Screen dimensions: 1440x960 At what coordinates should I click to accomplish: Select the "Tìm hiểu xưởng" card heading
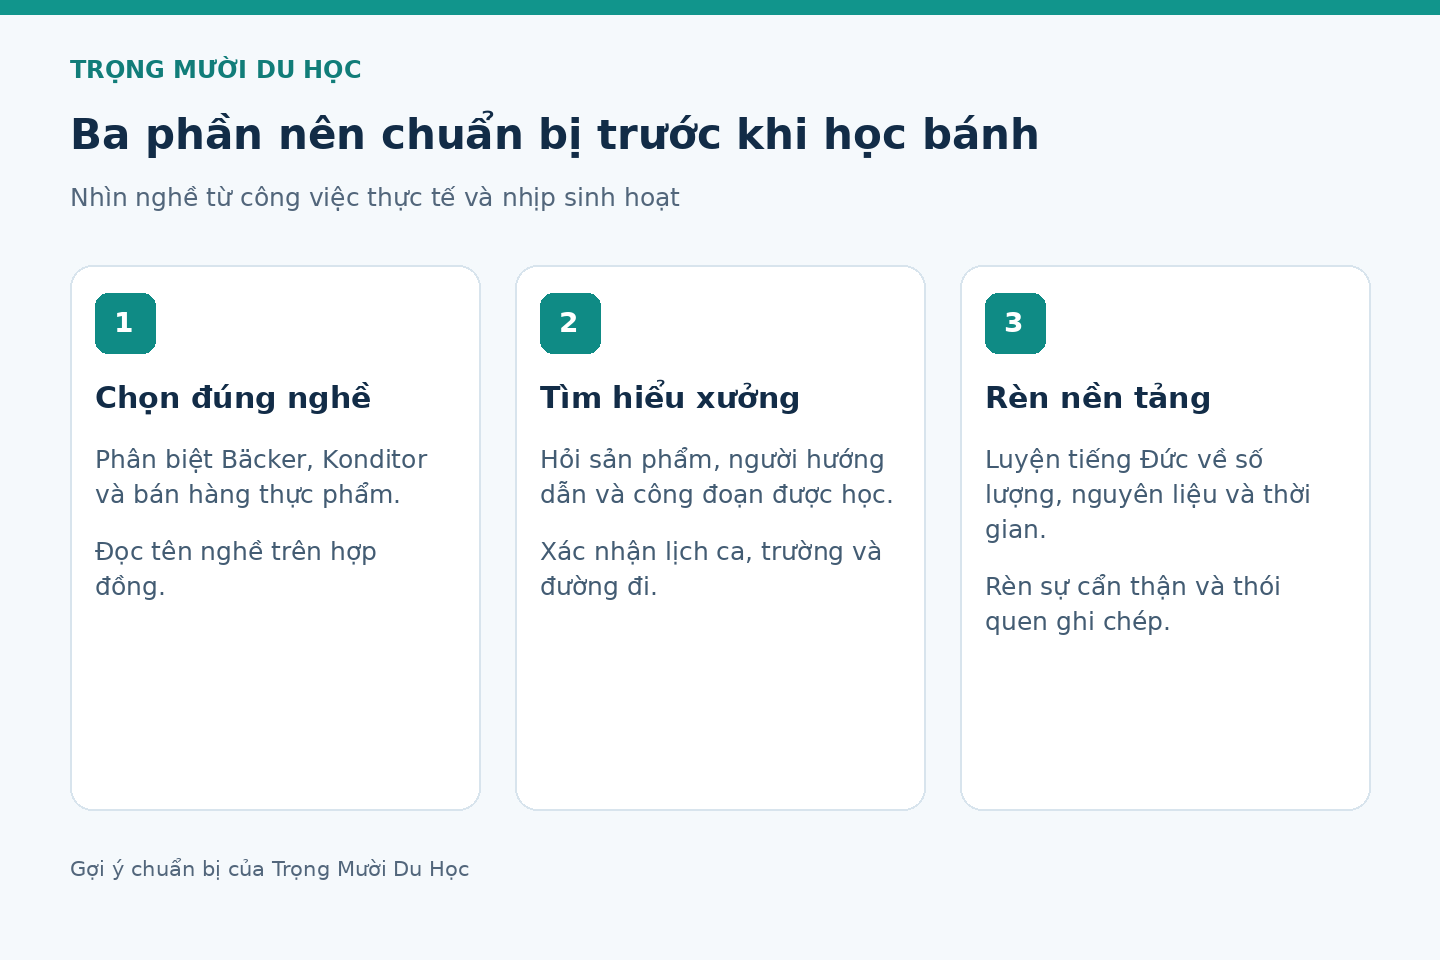click(x=670, y=398)
